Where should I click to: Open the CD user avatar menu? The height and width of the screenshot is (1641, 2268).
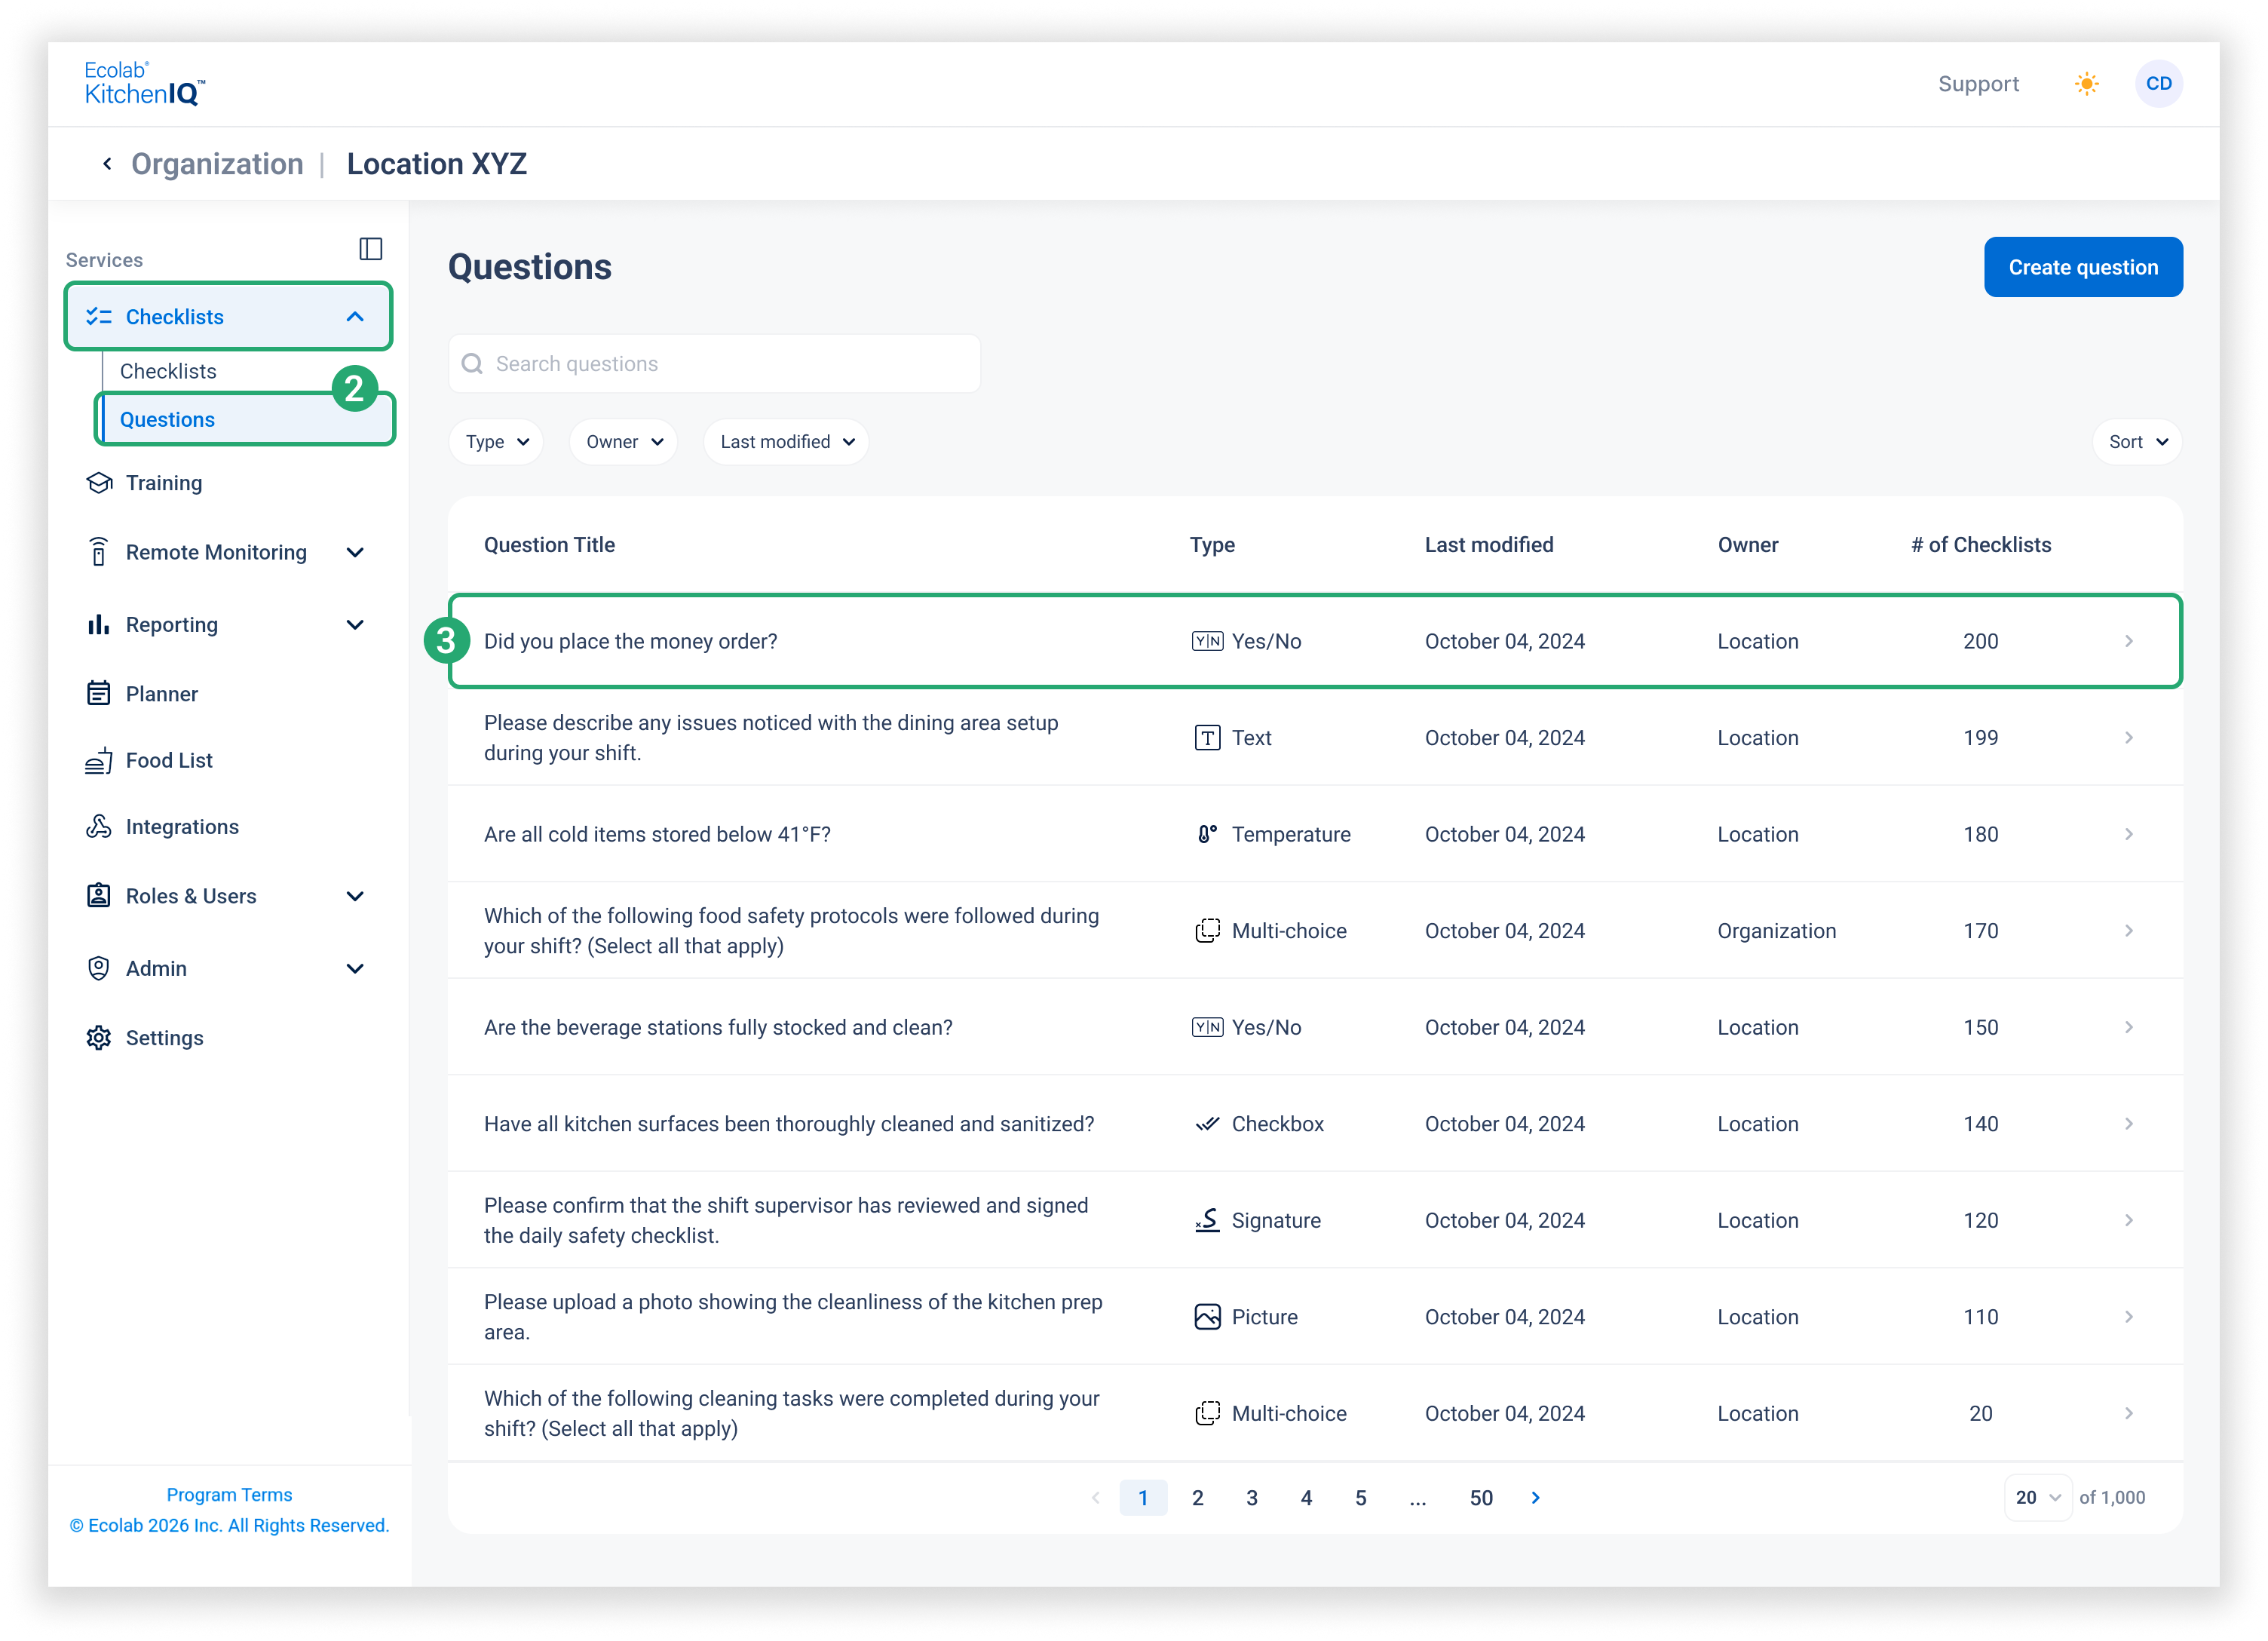click(2158, 84)
